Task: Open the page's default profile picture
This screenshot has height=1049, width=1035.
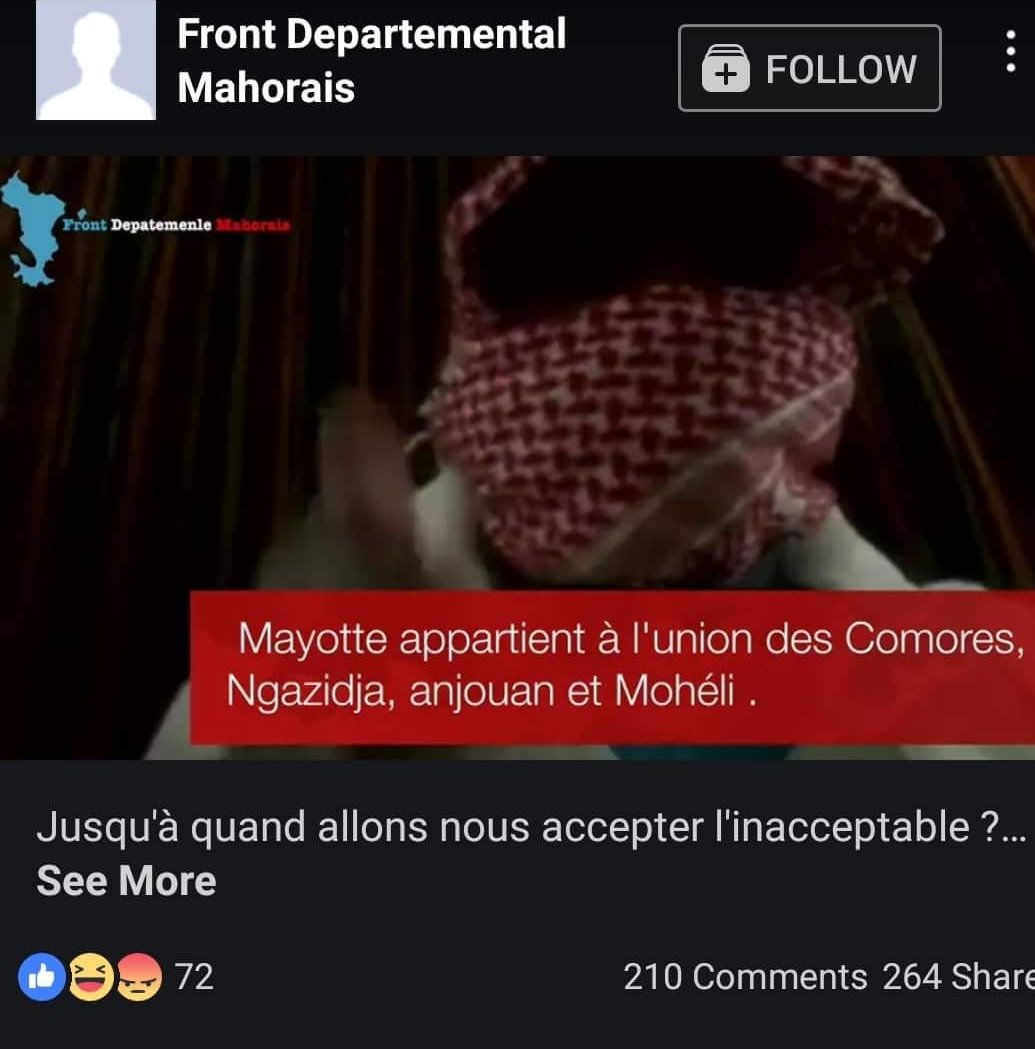Action: [96, 60]
